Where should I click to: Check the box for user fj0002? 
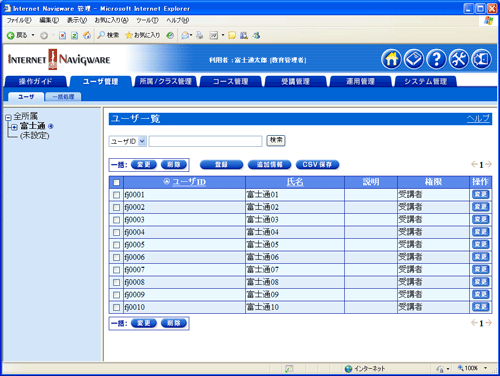pos(116,207)
